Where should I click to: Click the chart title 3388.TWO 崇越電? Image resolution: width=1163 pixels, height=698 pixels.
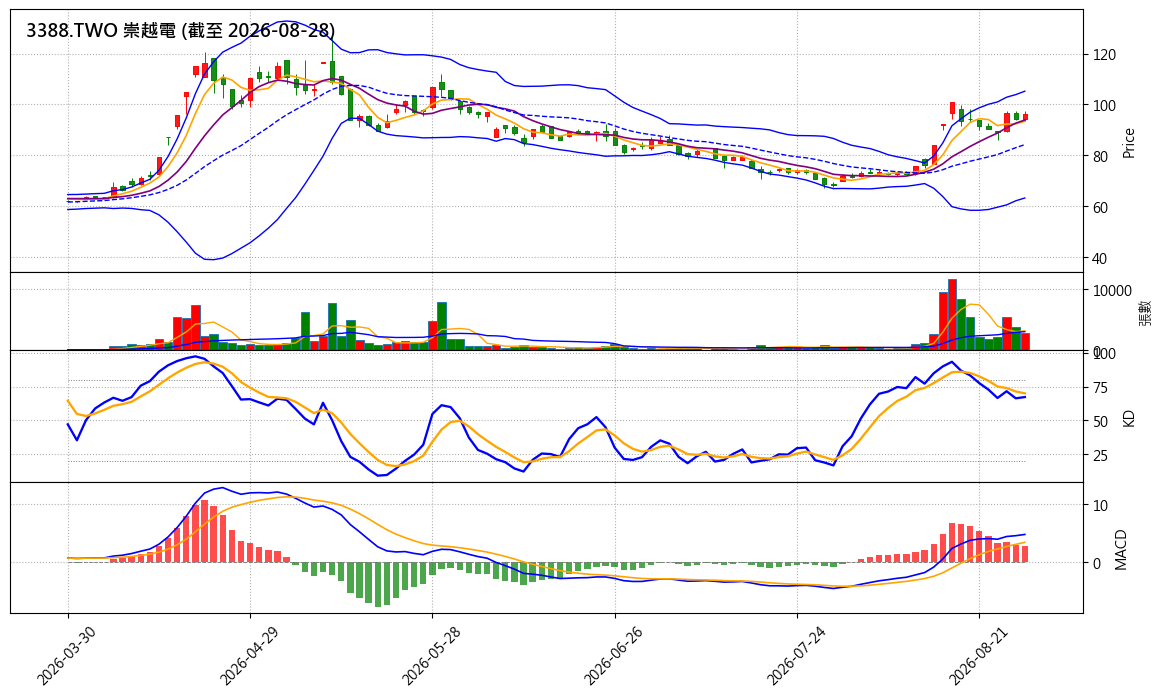click(180, 30)
